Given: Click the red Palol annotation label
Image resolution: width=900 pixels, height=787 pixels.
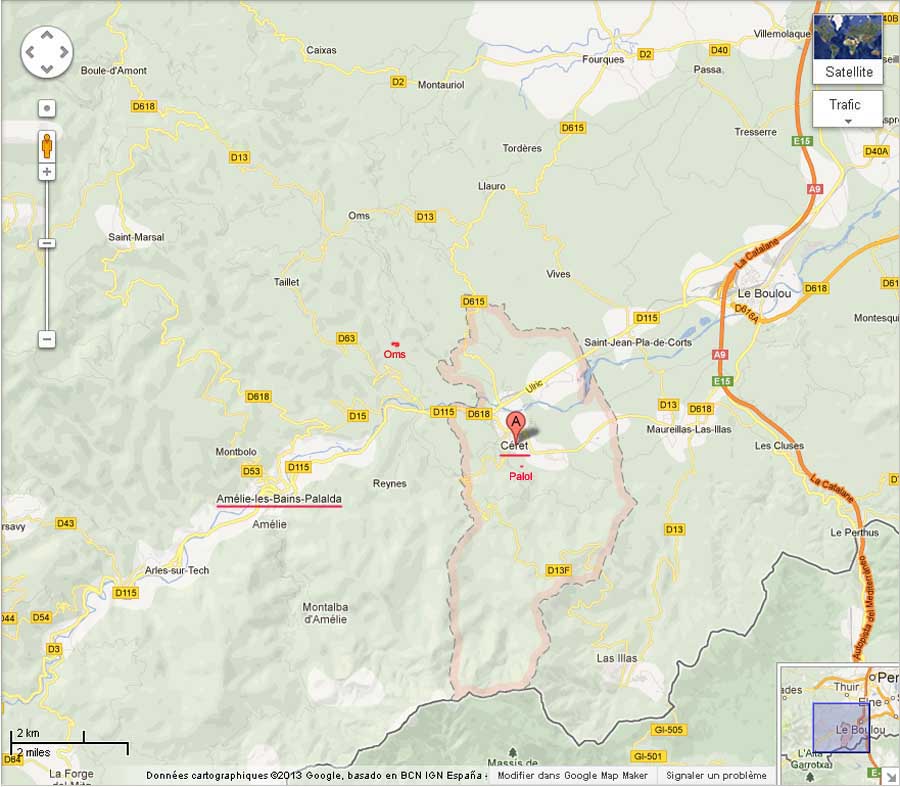Looking at the screenshot, I should (521, 476).
